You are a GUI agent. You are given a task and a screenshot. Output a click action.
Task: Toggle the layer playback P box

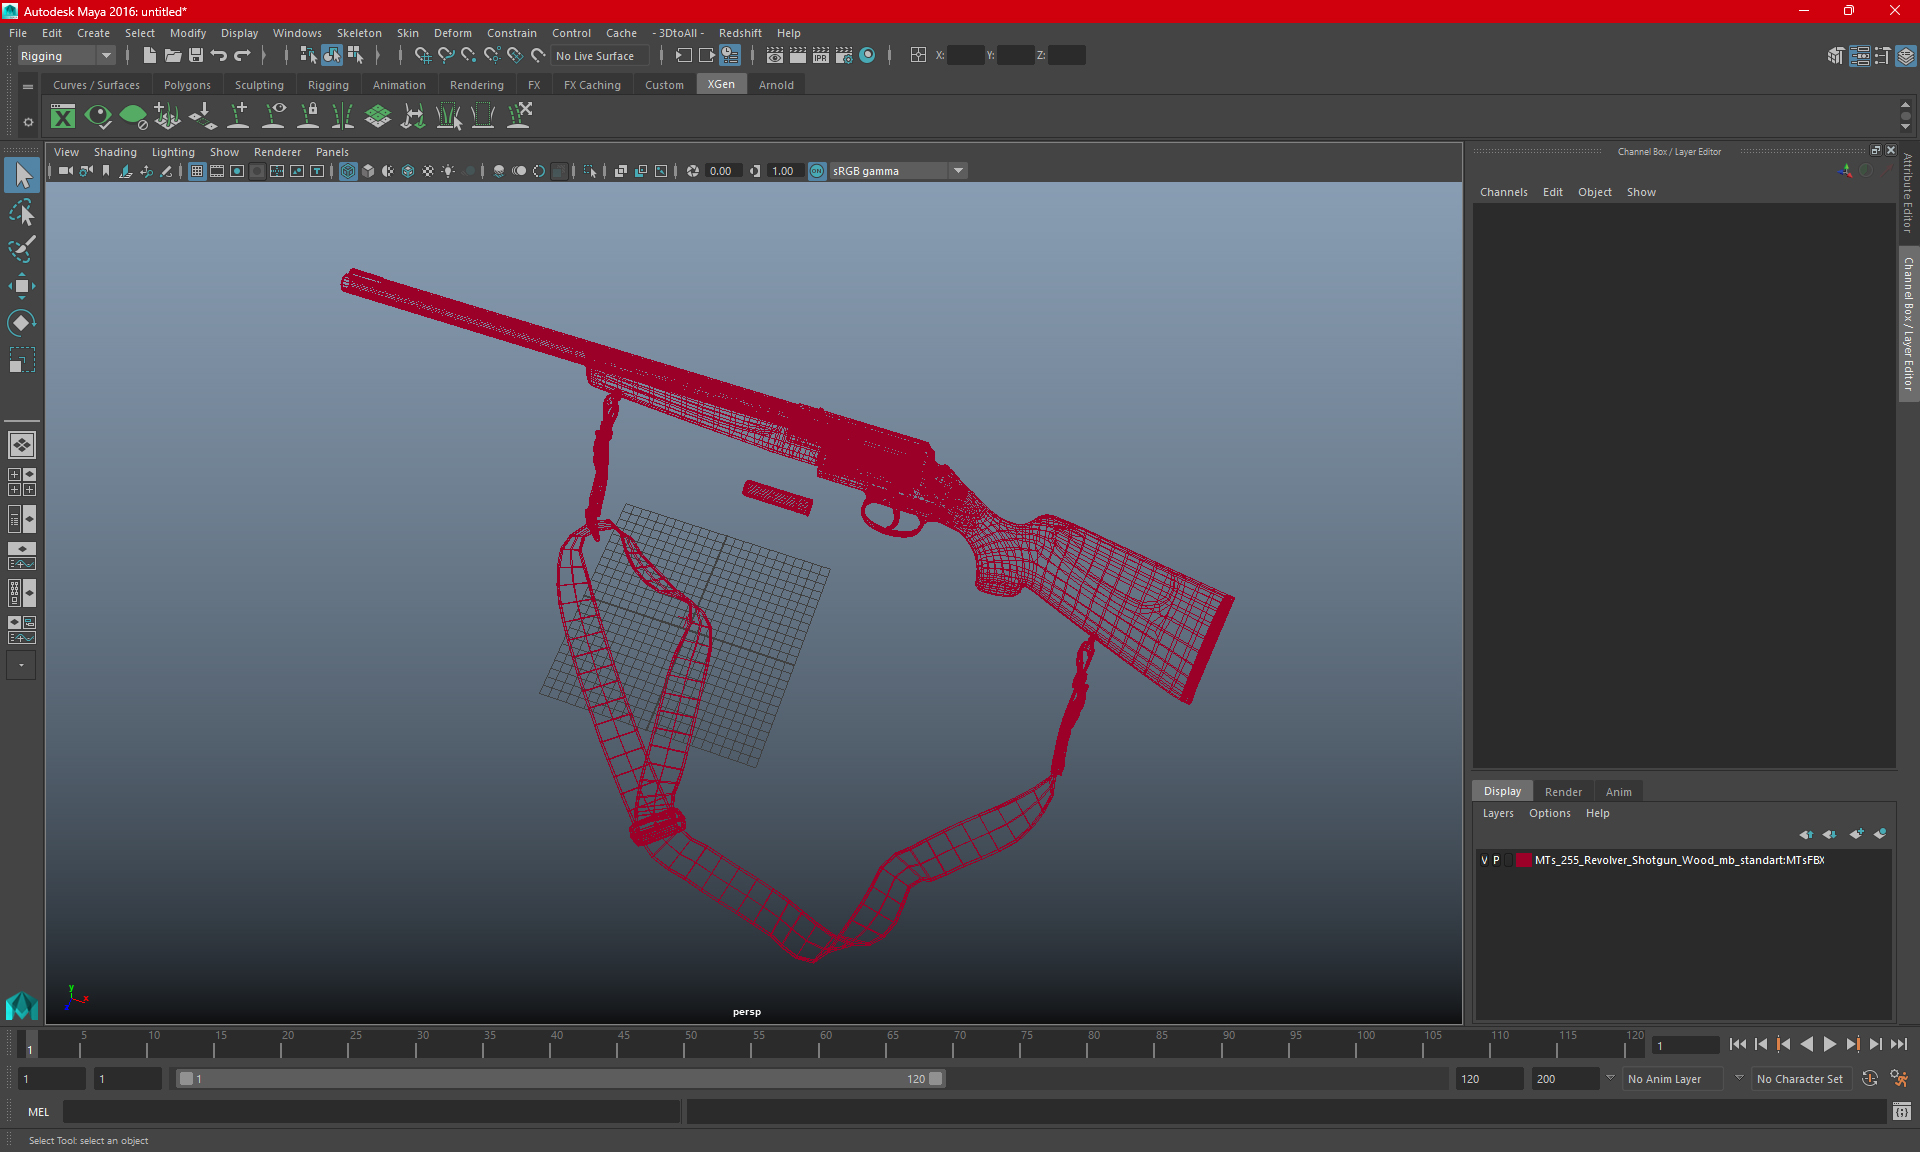[1497, 860]
